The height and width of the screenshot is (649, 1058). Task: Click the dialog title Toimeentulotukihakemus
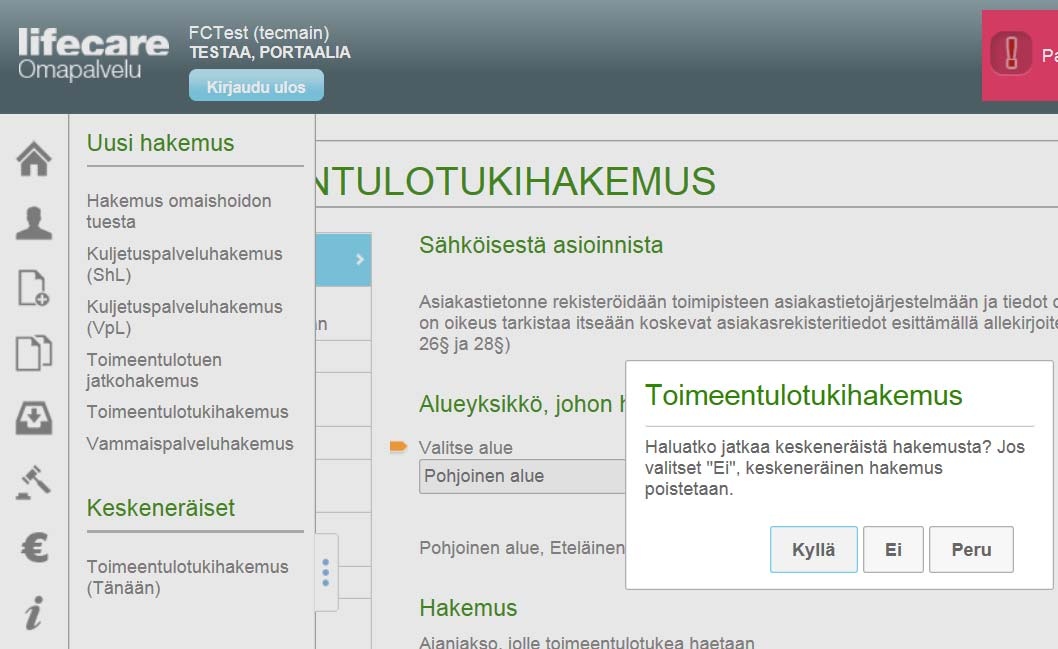804,395
